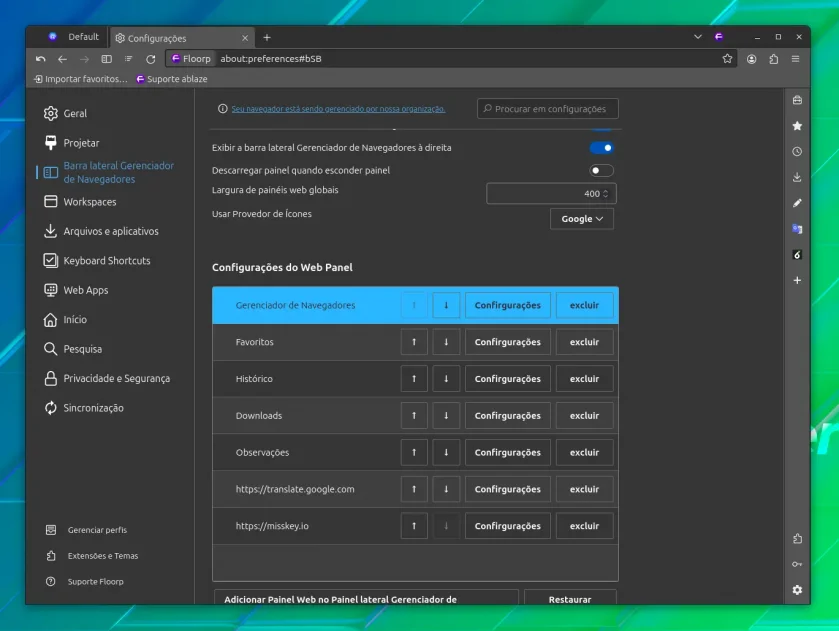Viewport: 840px width, 631px height.
Task: Open managed by organization link
Action: pos(338,109)
